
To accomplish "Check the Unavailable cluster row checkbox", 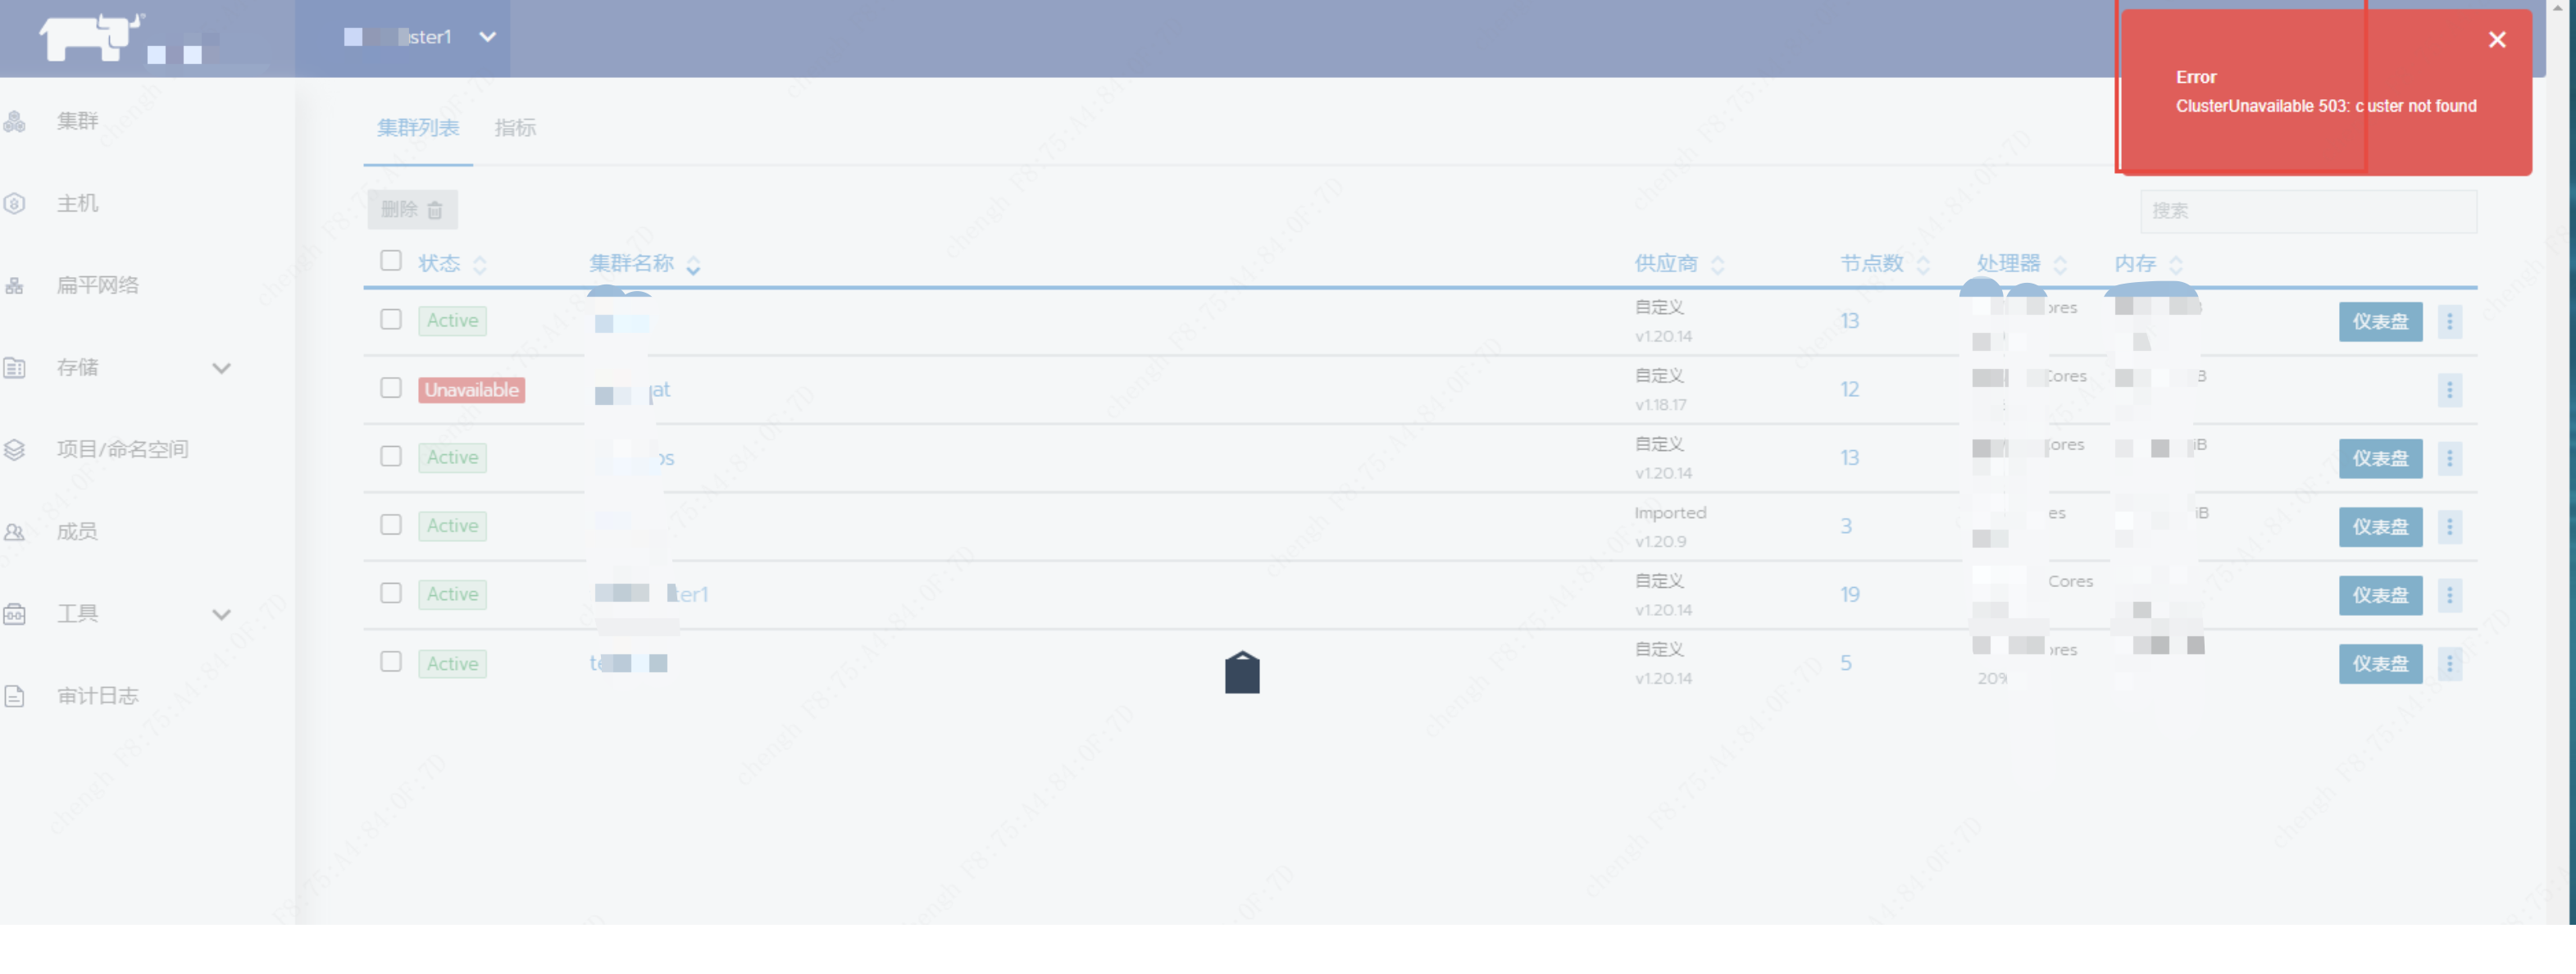I will (x=391, y=388).
